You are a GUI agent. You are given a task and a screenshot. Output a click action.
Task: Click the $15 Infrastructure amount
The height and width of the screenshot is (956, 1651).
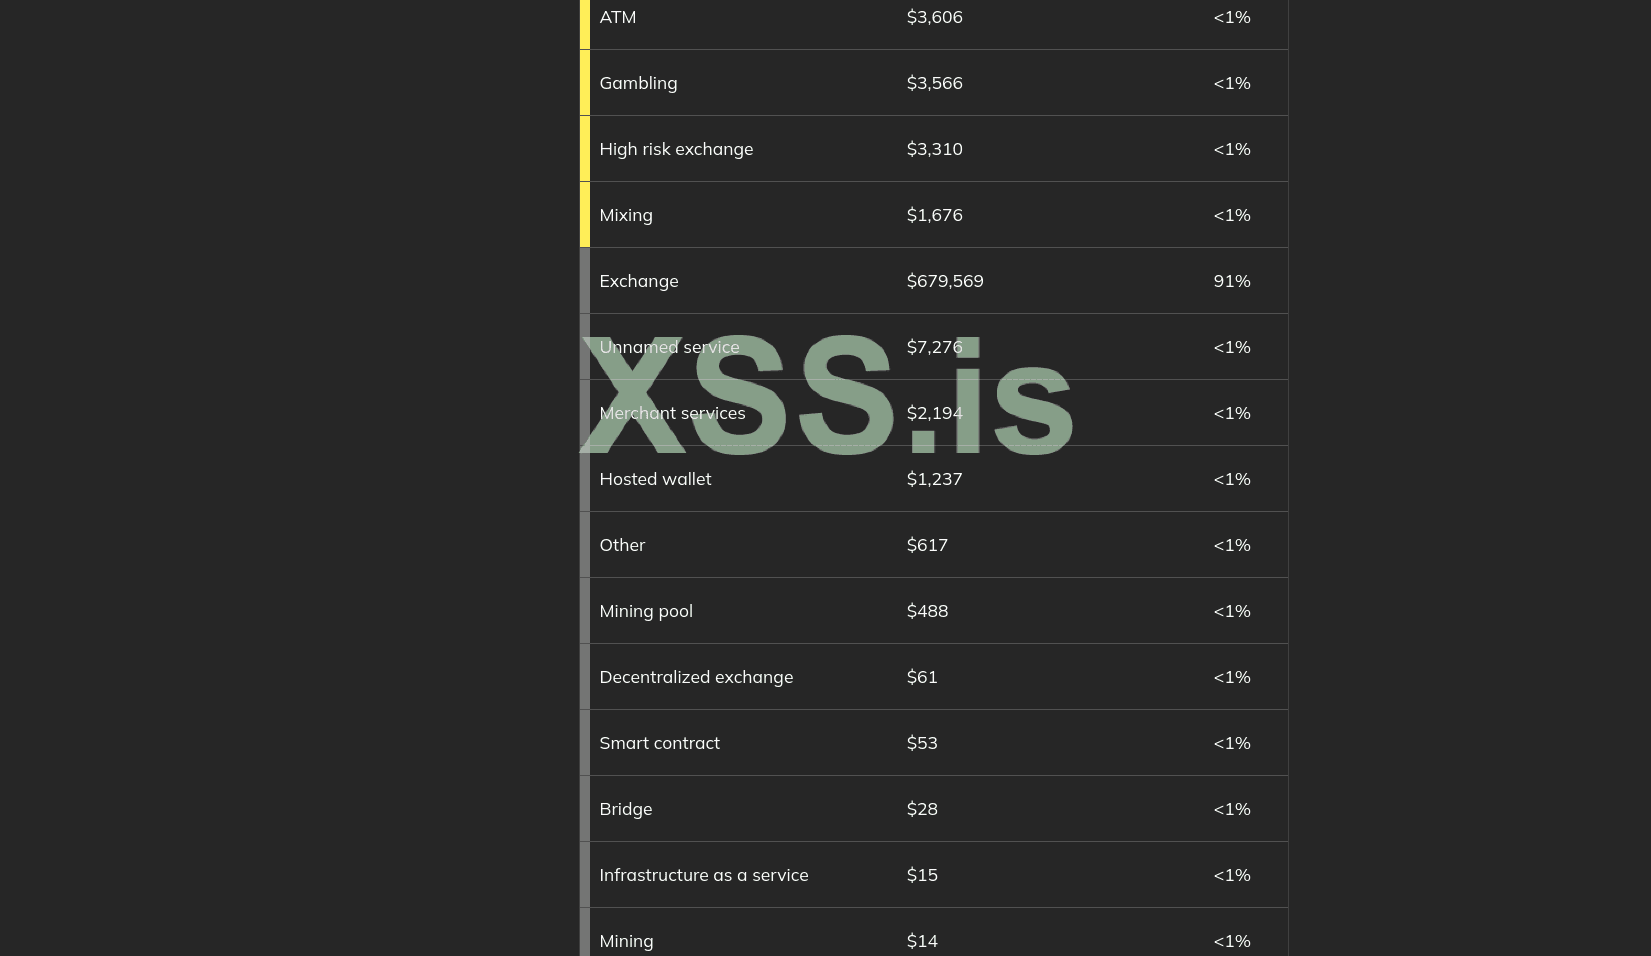922,875
